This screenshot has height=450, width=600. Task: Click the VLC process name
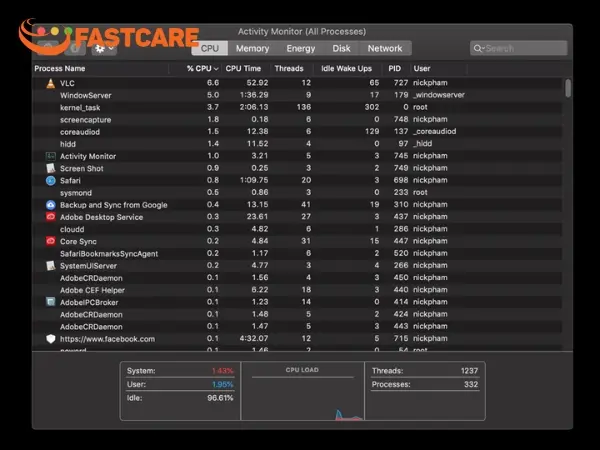[67, 83]
